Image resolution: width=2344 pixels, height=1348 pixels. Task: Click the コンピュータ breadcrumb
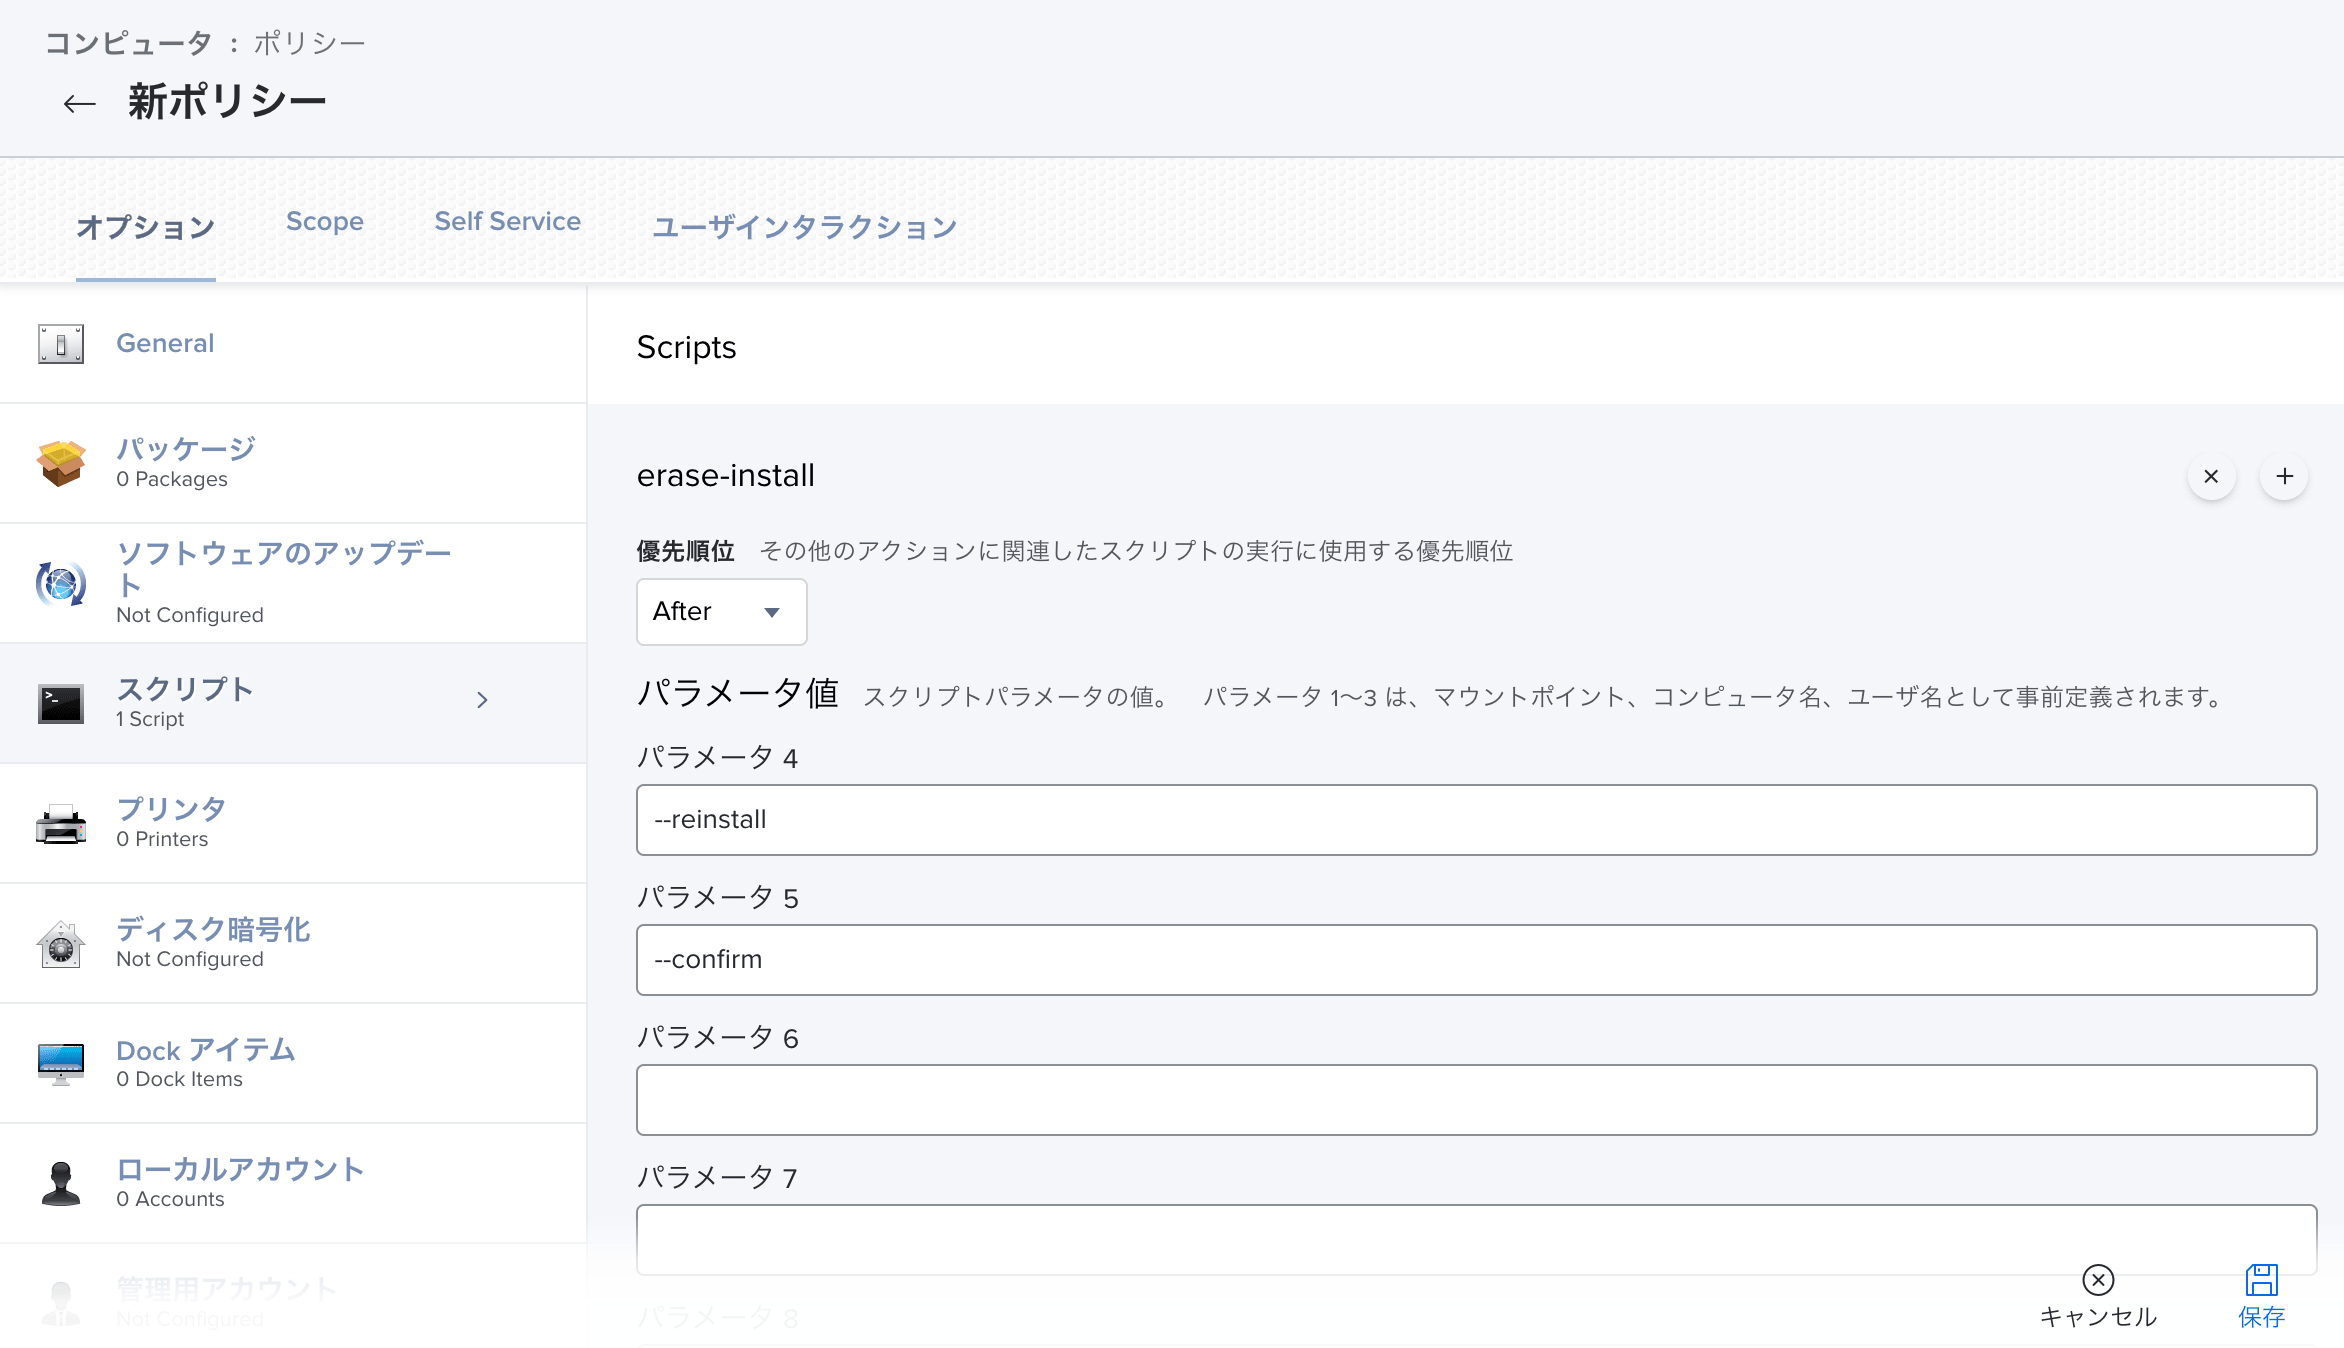[x=129, y=43]
